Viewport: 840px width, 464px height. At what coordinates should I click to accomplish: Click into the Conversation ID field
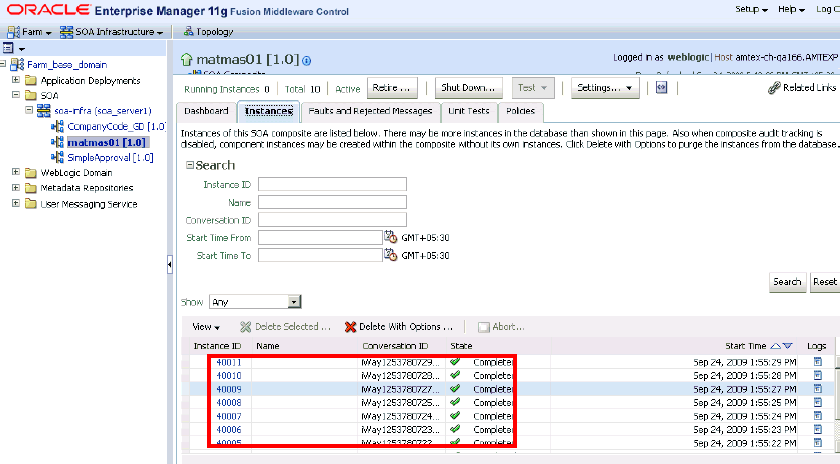332,220
